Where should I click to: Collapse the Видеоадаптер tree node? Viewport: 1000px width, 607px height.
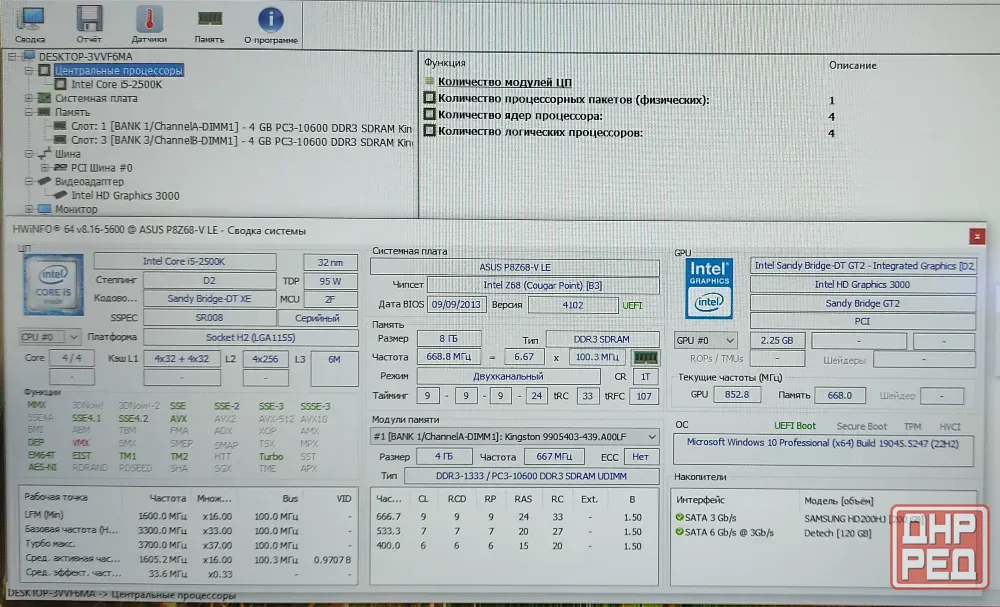tap(29, 182)
